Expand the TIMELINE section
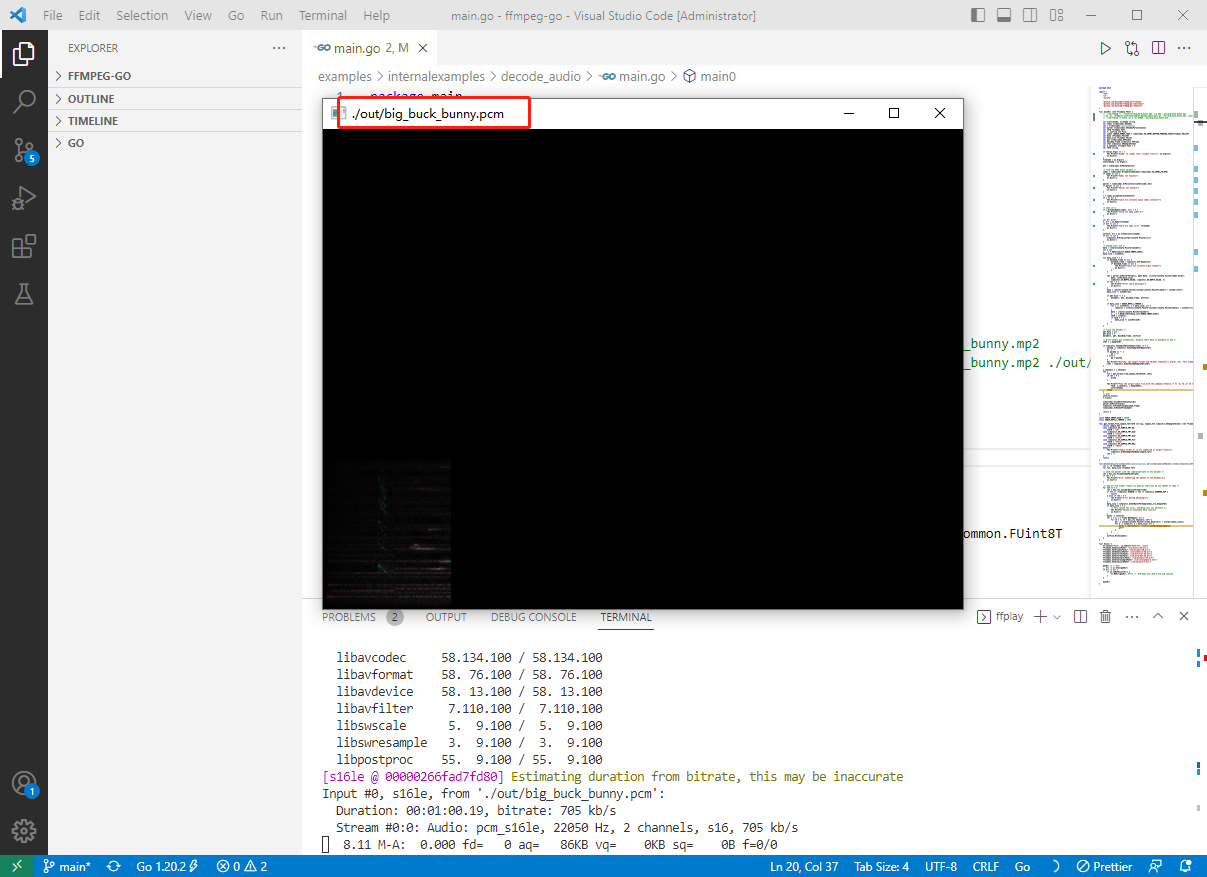The image size is (1207, 877). (175, 121)
